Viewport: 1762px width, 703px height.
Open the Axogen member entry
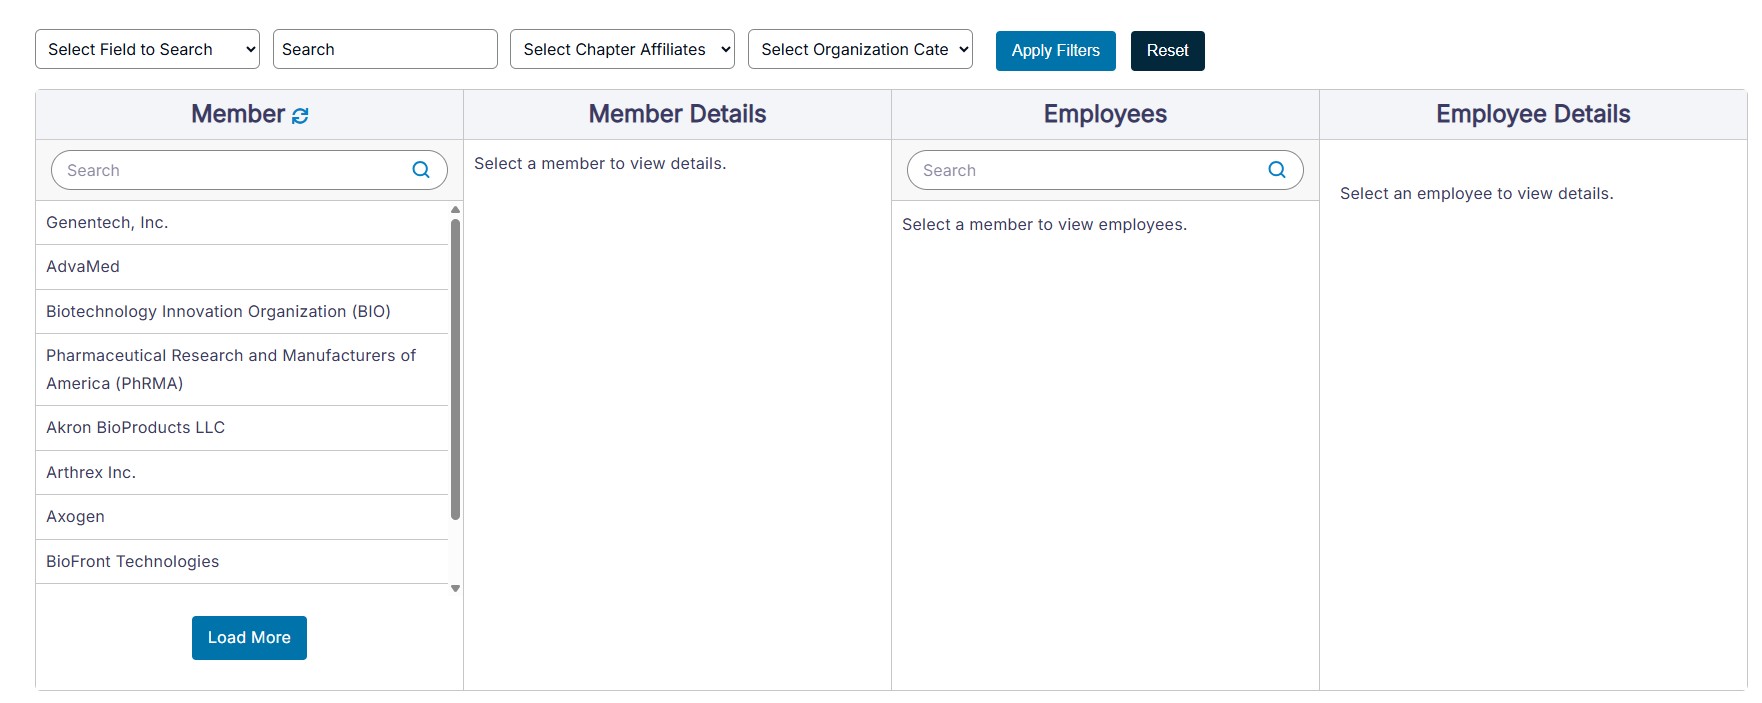75,517
